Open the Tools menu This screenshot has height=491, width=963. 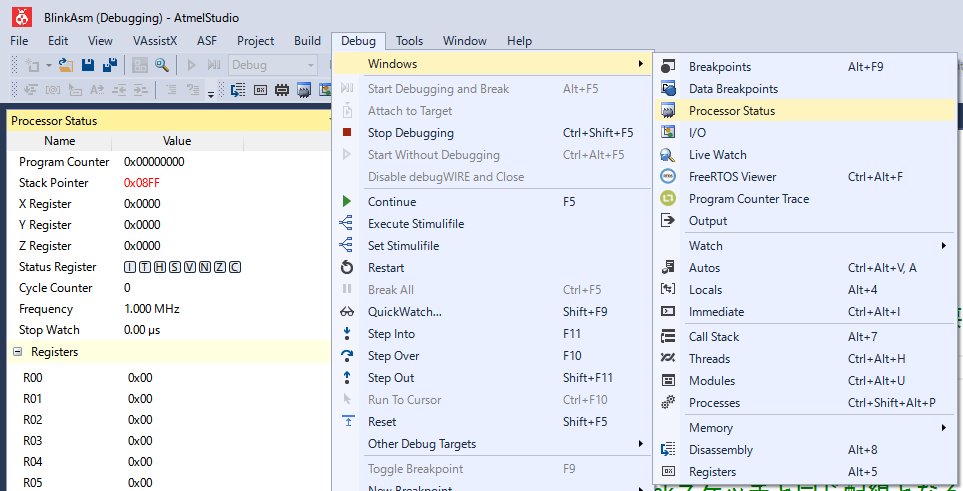[410, 41]
